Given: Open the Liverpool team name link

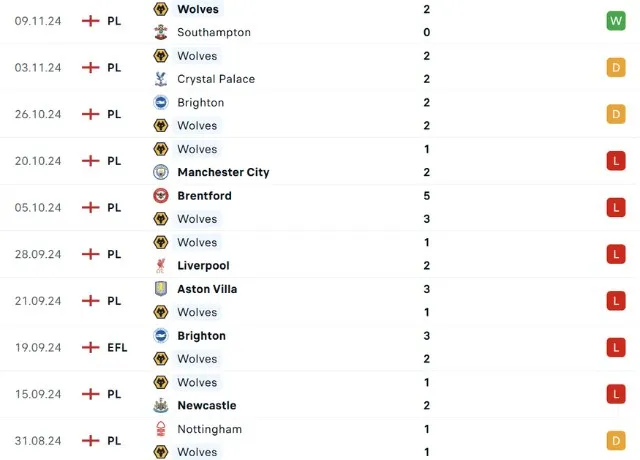Looking at the screenshot, I should [203, 266].
